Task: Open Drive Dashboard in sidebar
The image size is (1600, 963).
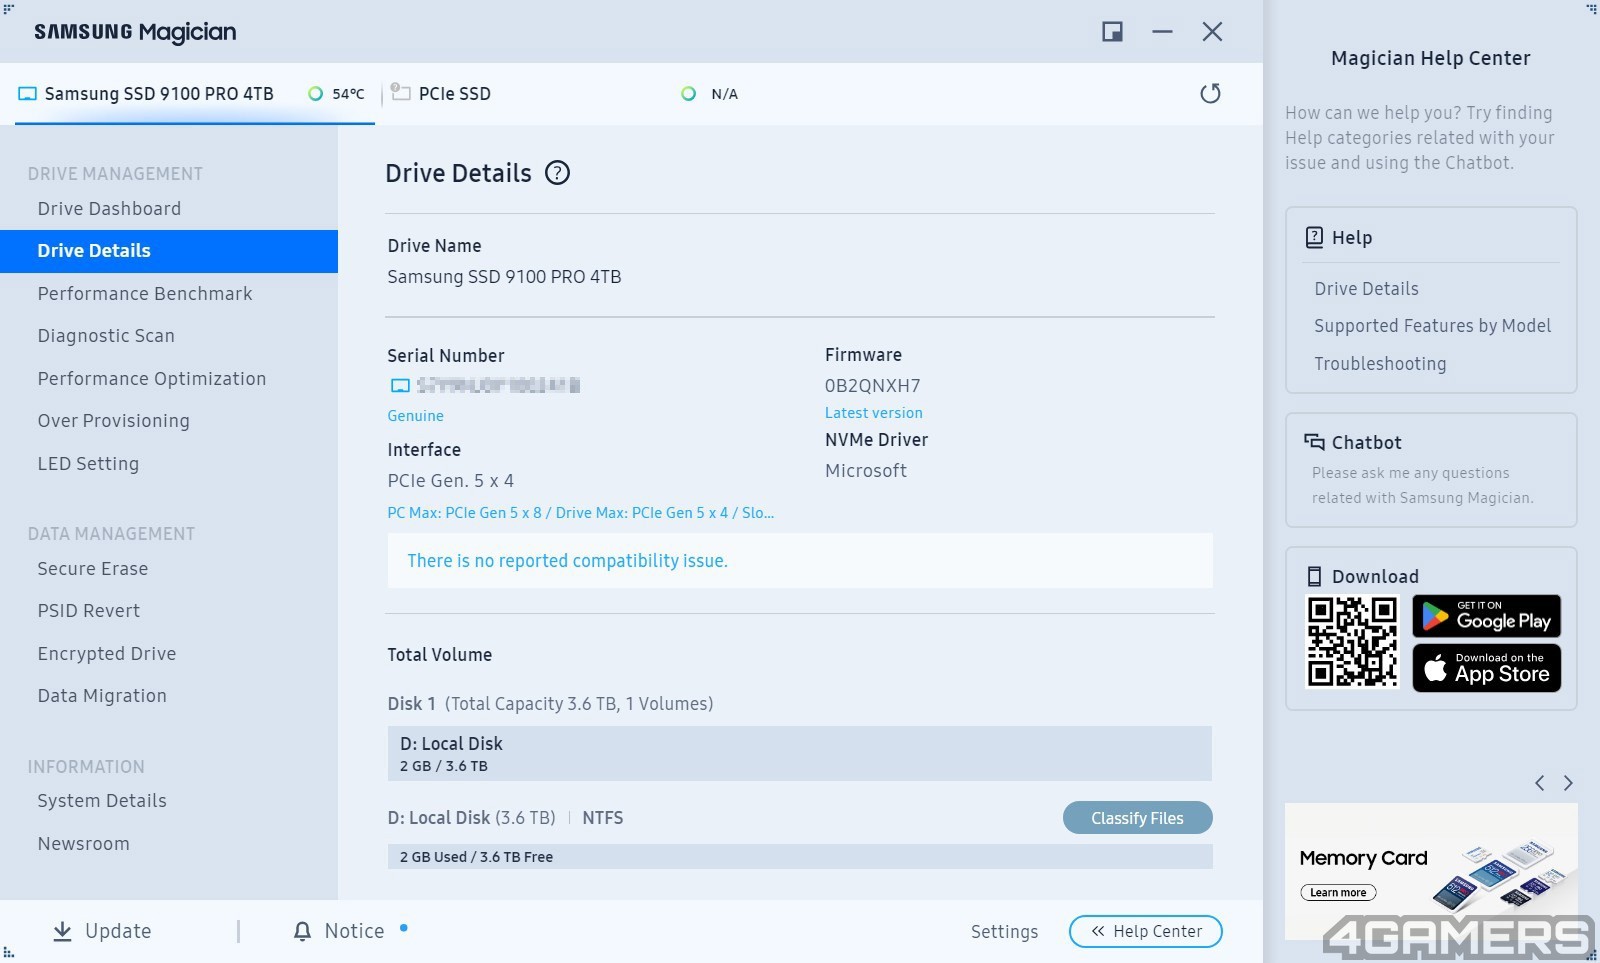Action: 109,208
